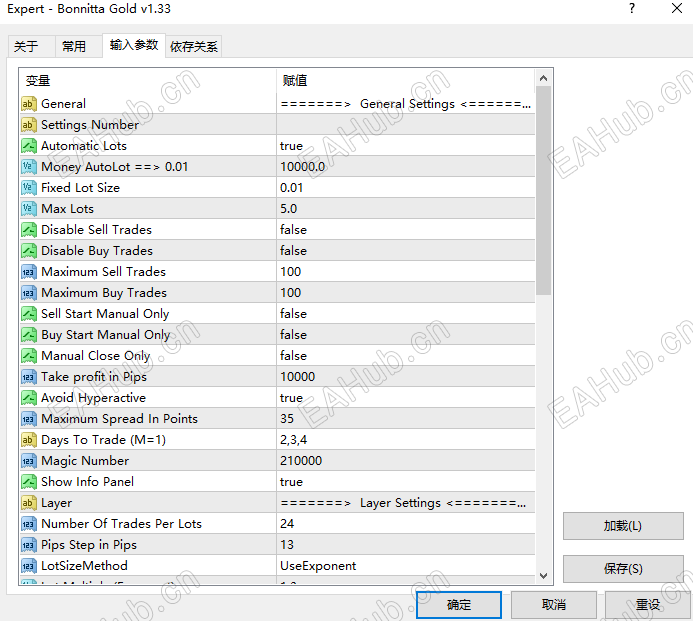Click the 加载(L) button

click(623, 526)
